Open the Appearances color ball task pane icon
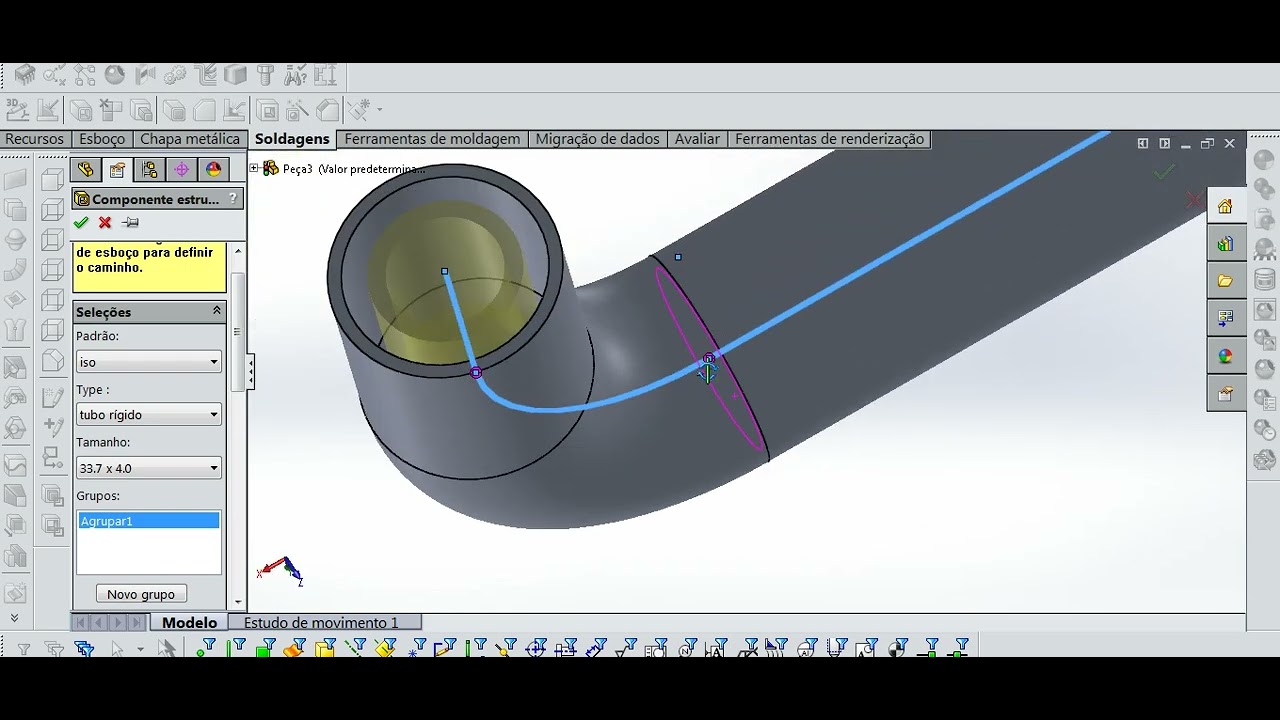This screenshot has width=1280, height=720. click(x=1225, y=356)
